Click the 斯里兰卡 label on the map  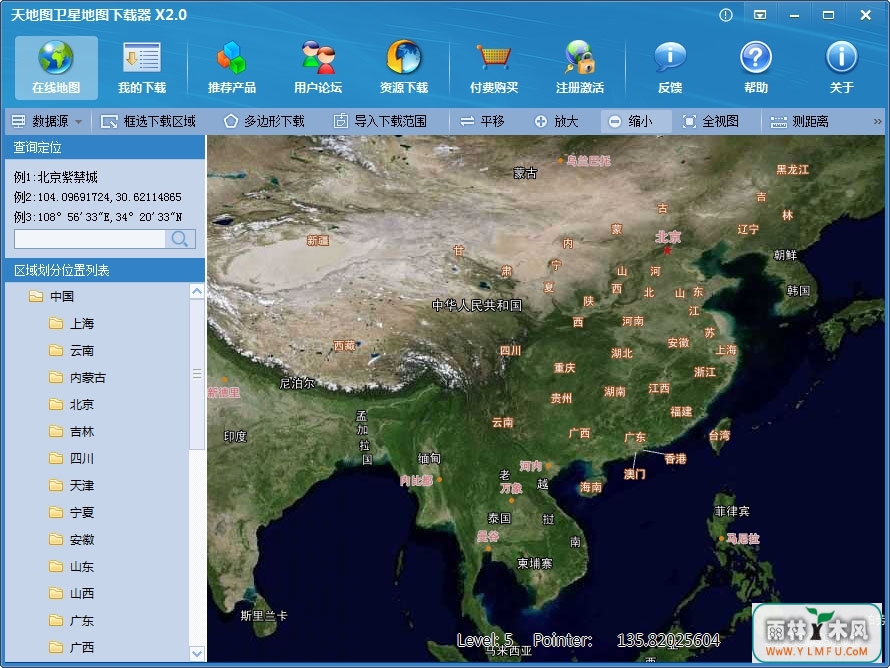coord(264,615)
